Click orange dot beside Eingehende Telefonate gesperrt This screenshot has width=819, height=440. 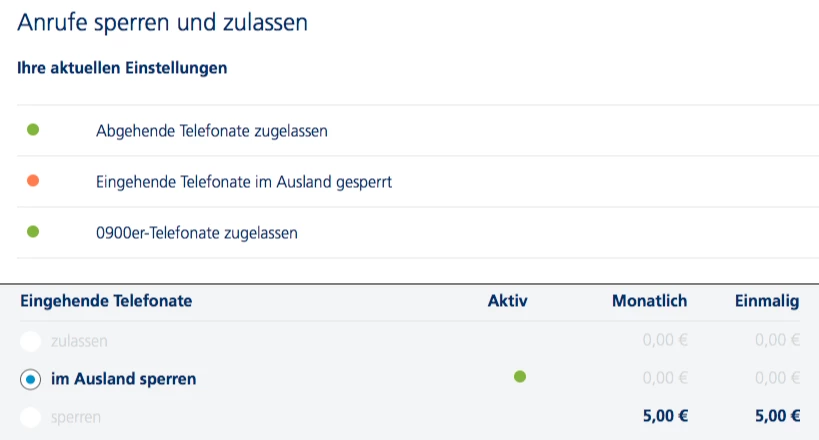click(33, 181)
